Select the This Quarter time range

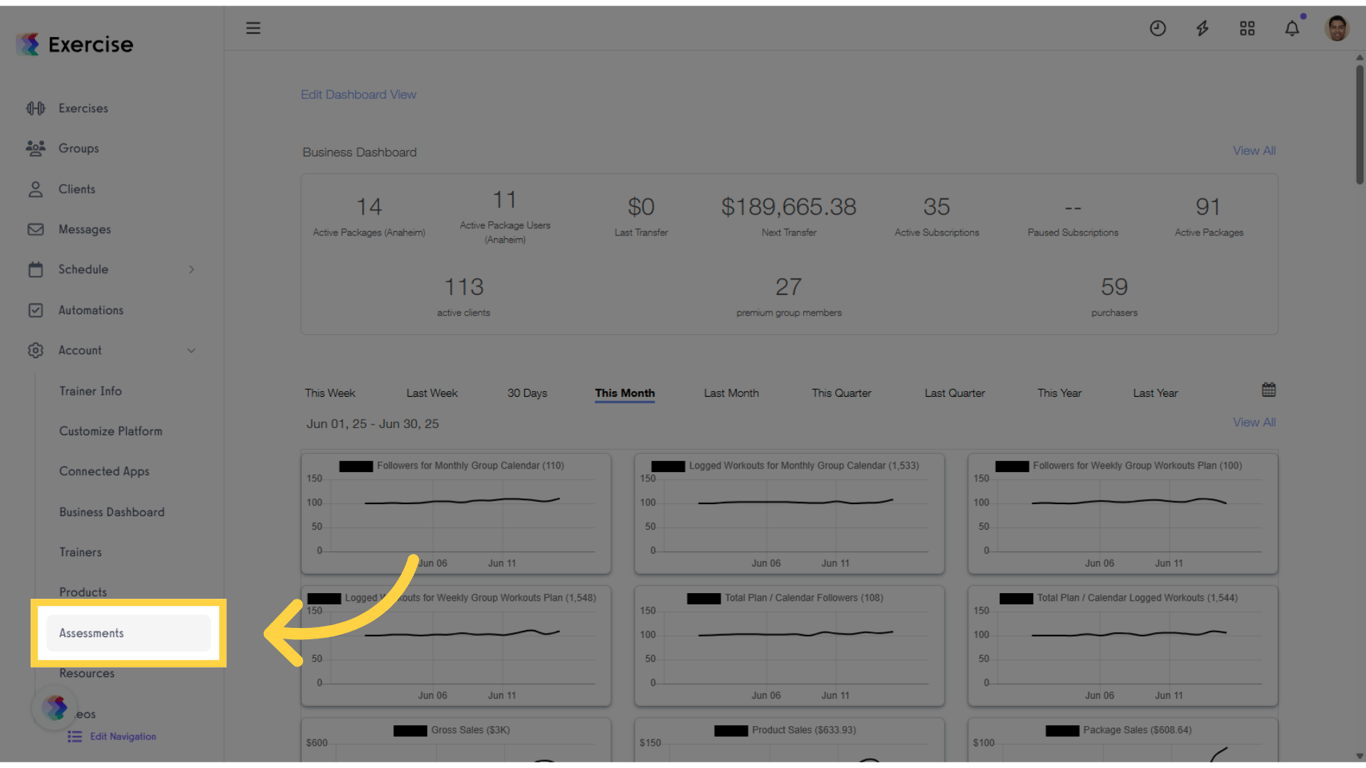[x=841, y=393]
